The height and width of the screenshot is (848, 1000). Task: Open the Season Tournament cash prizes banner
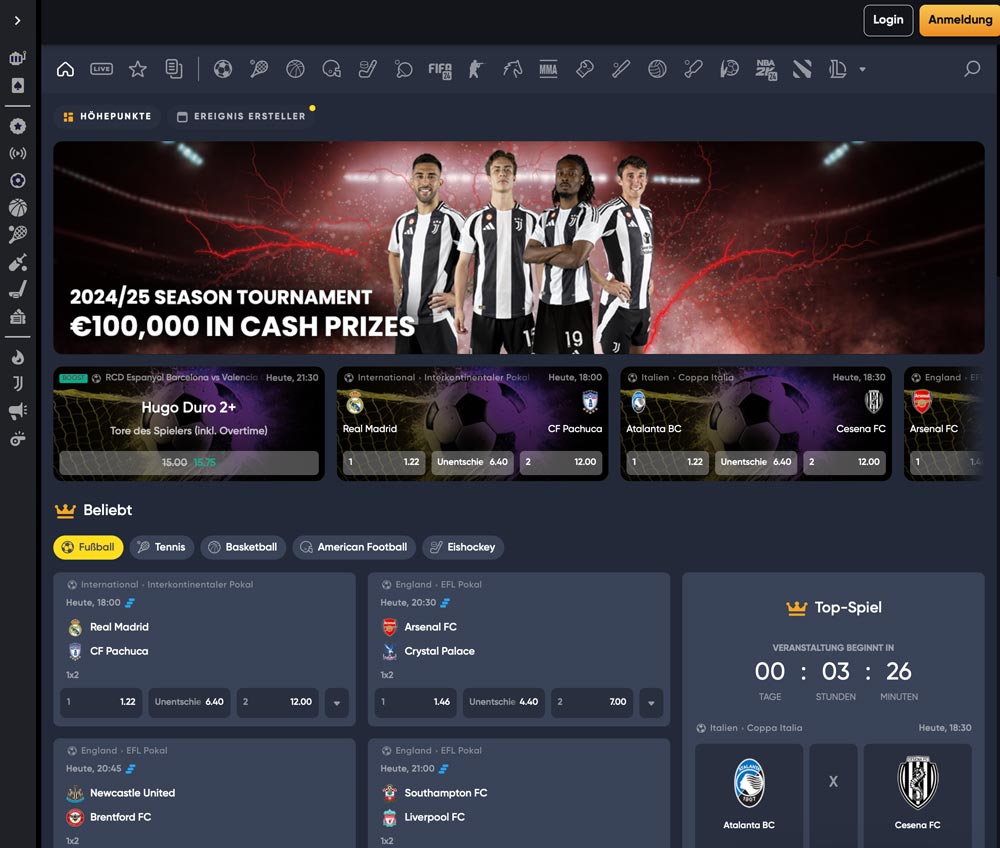[518, 247]
